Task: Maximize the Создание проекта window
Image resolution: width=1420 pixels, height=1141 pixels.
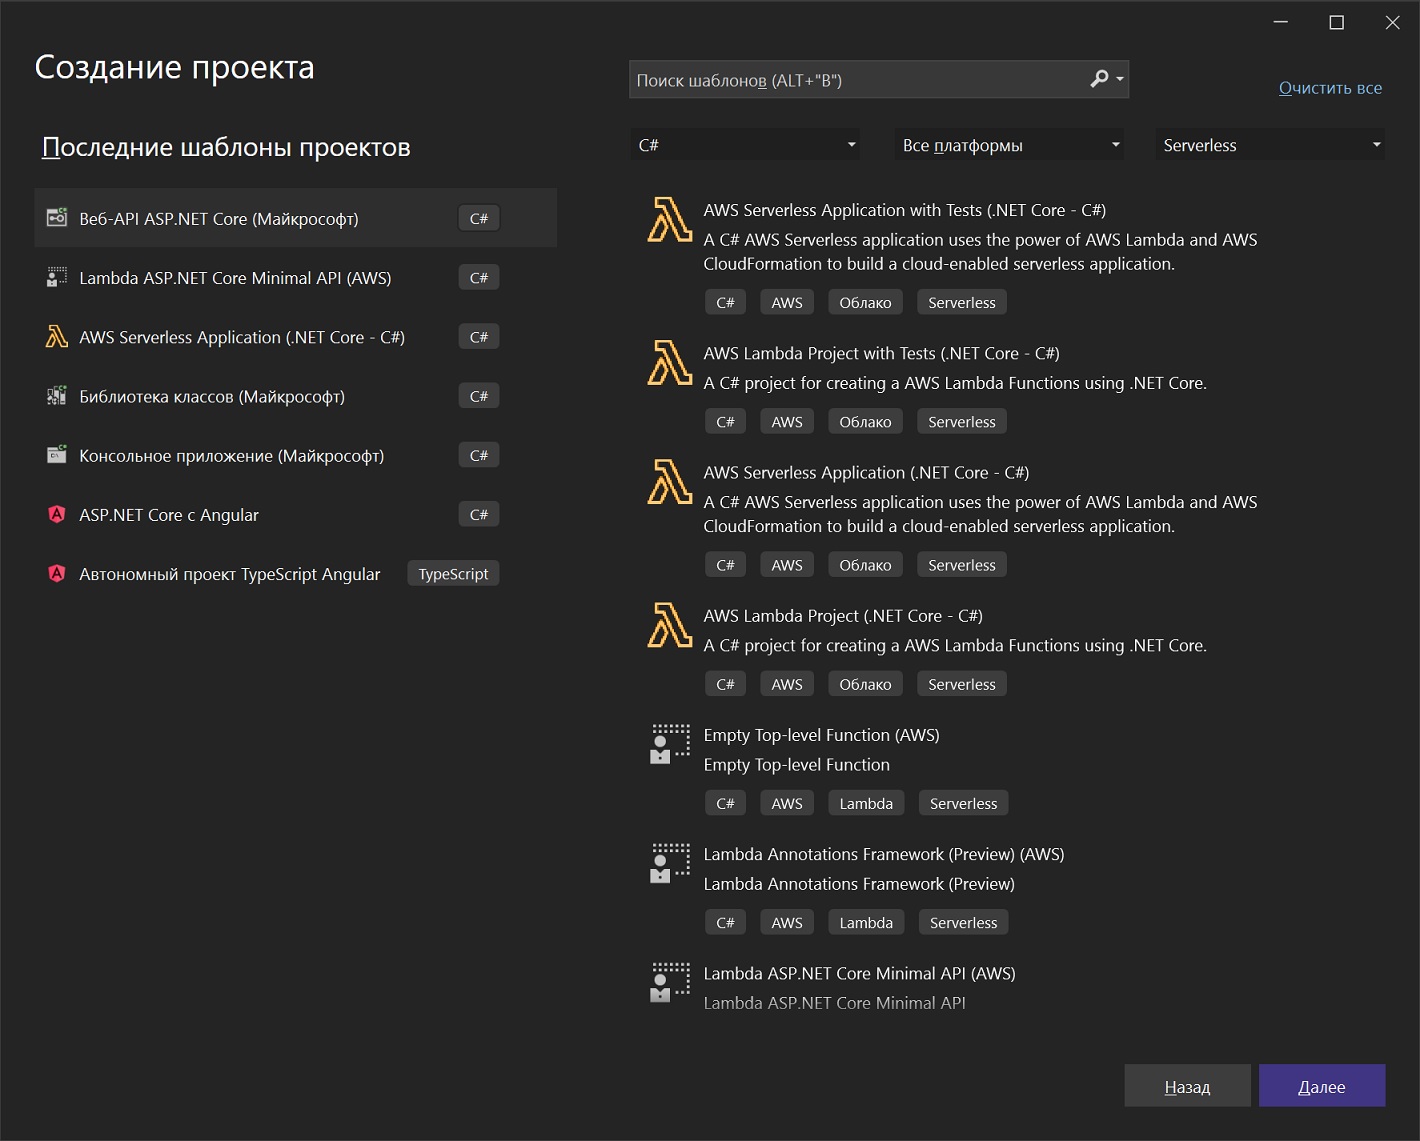Action: (x=1336, y=22)
